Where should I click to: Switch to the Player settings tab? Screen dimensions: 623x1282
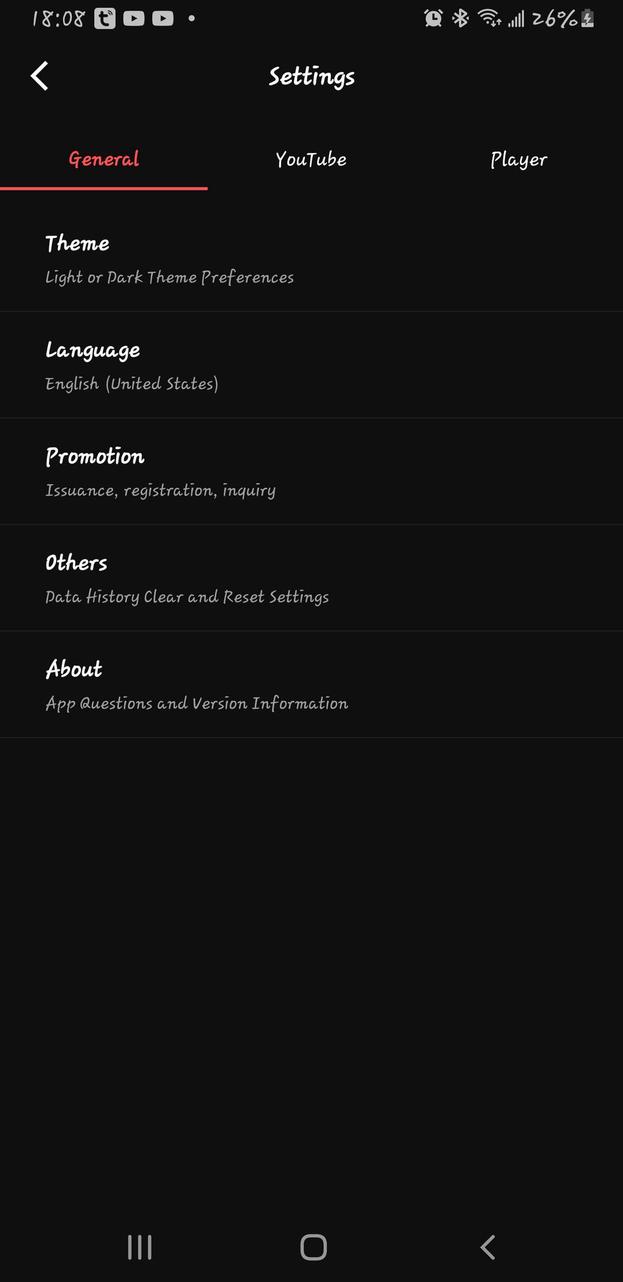click(x=519, y=159)
